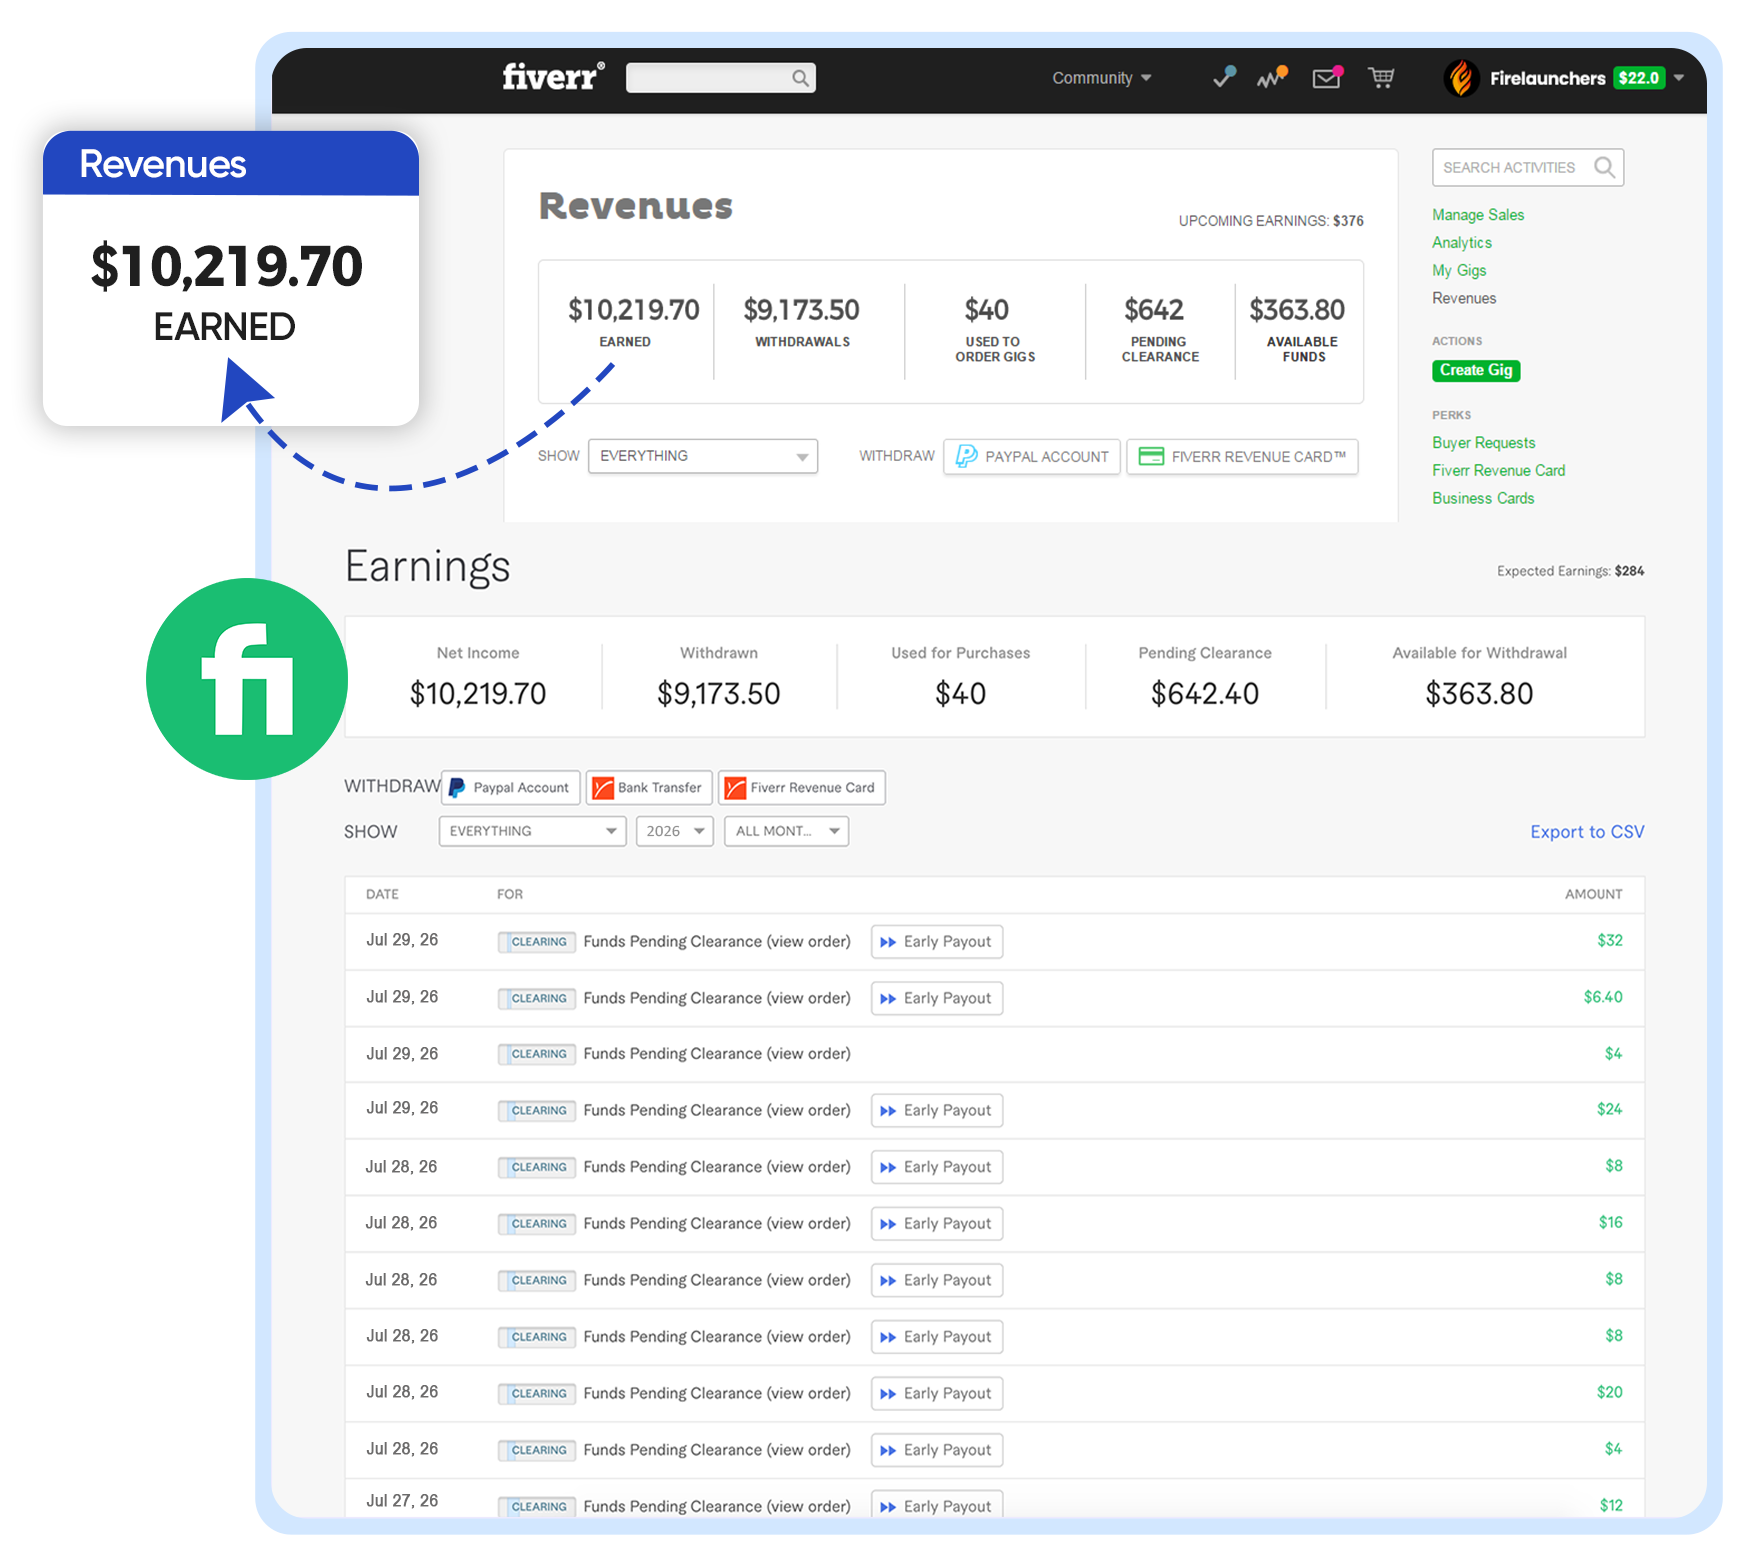Click the CLEARING badge on the $24 row
The width and height of the screenshot is (1762, 1565).
click(x=537, y=1111)
